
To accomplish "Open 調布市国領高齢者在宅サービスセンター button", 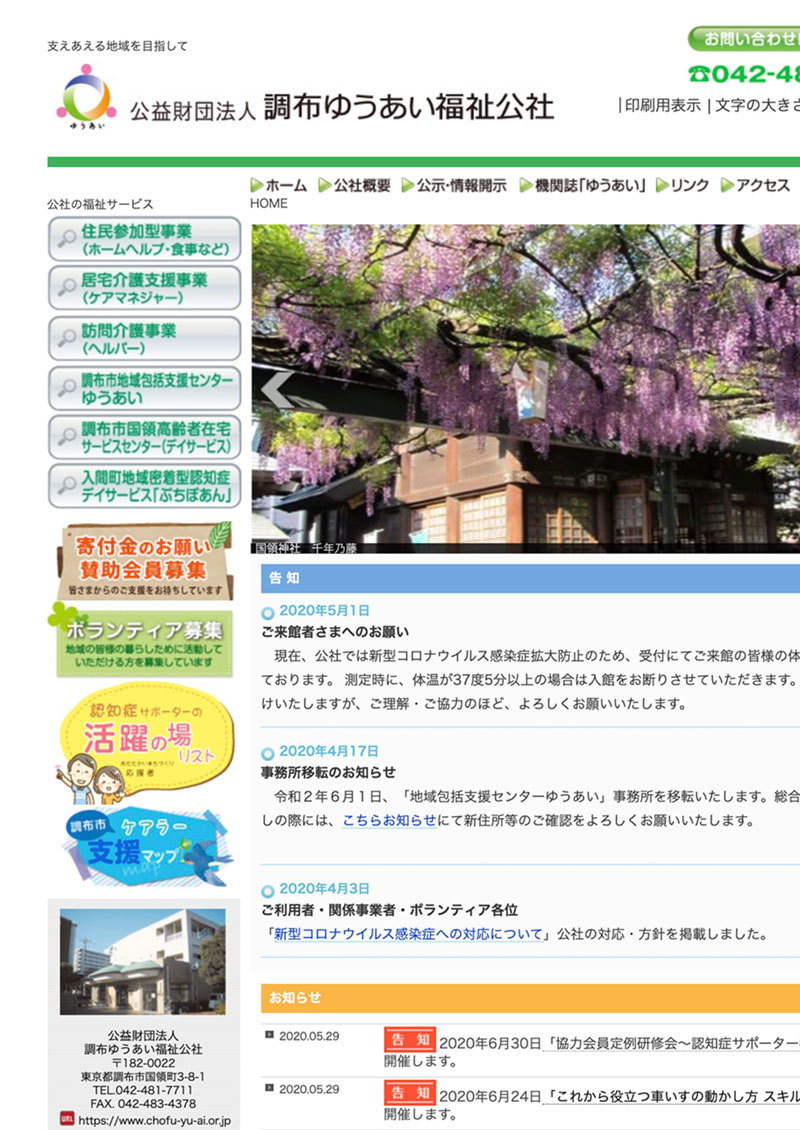I will click(x=144, y=437).
